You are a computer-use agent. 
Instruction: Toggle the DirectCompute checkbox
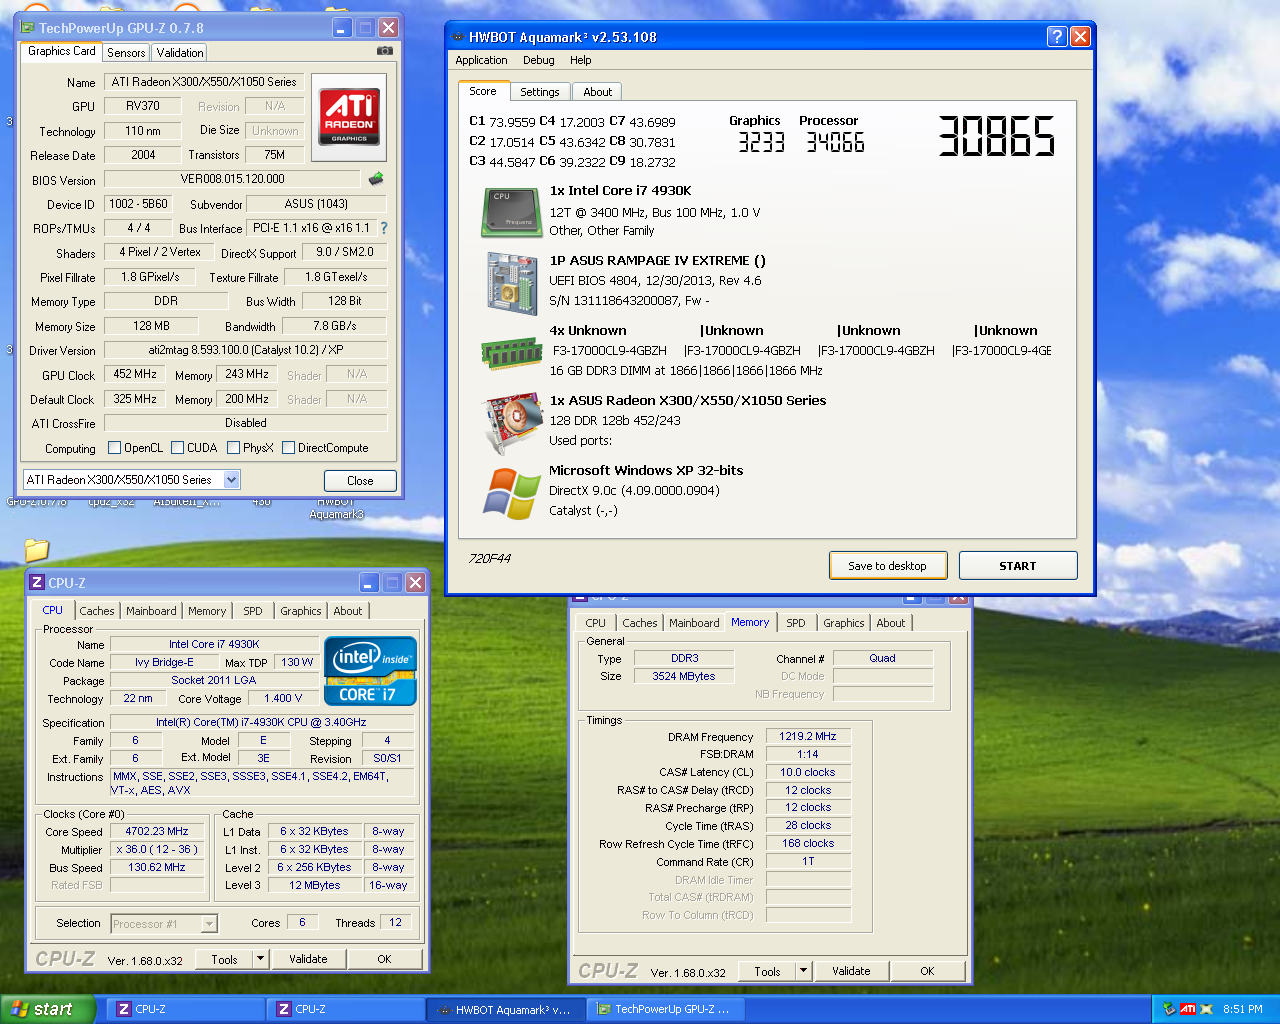[288, 448]
